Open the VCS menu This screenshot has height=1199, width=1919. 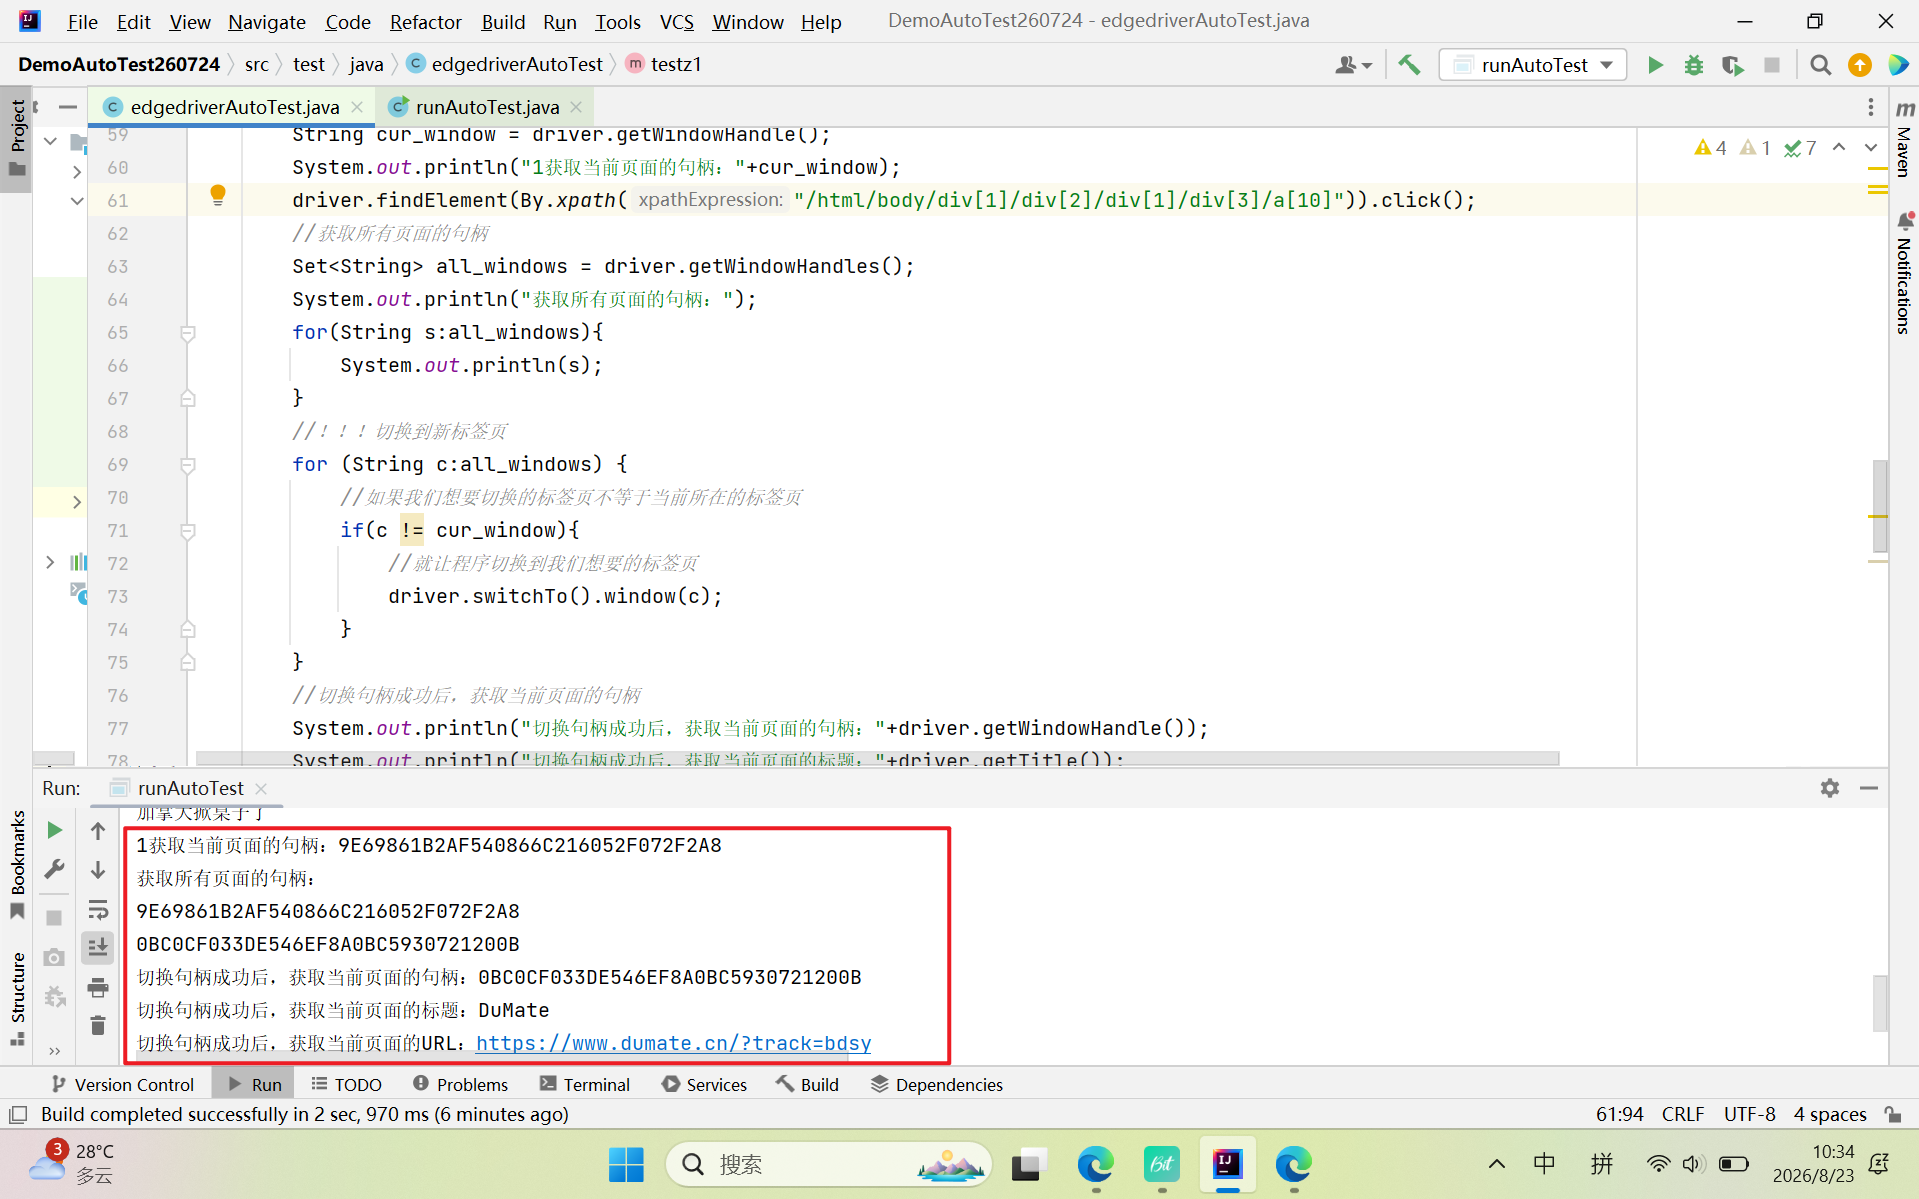point(676,21)
